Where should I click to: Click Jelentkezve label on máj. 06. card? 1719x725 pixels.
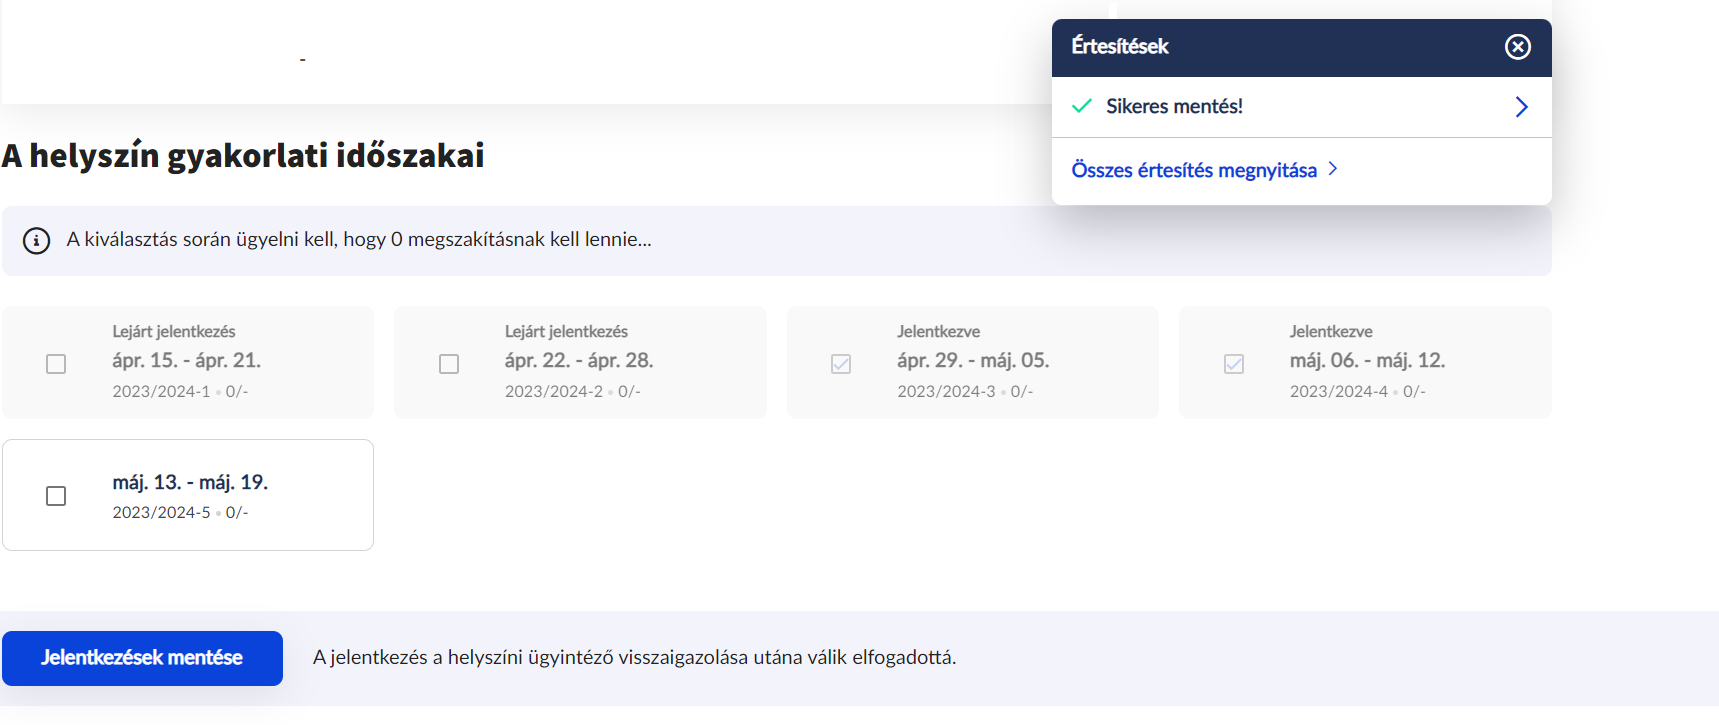(1330, 332)
